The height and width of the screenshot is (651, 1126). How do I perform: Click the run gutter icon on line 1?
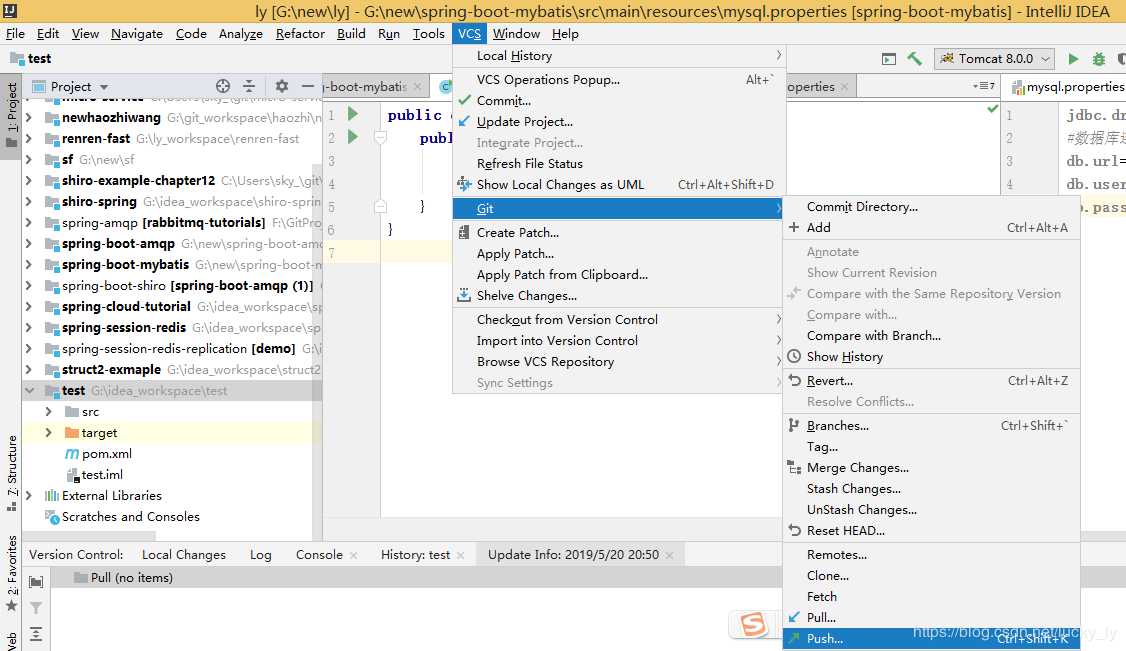[353, 113]
